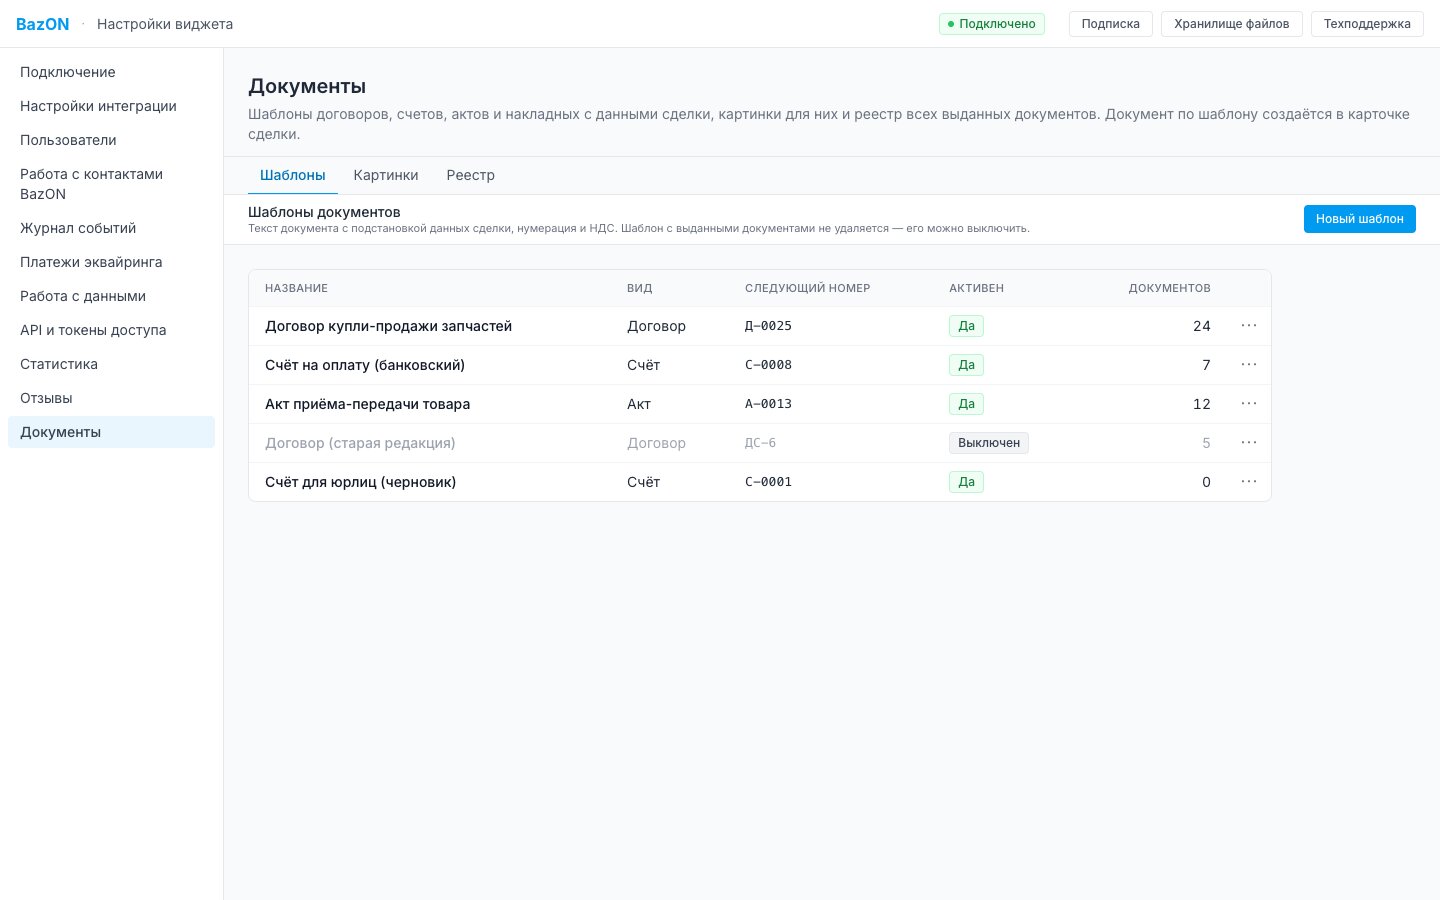Open Платежи эквайринга section
Screen dimensions: 1440x900
(x=111, y=262)
